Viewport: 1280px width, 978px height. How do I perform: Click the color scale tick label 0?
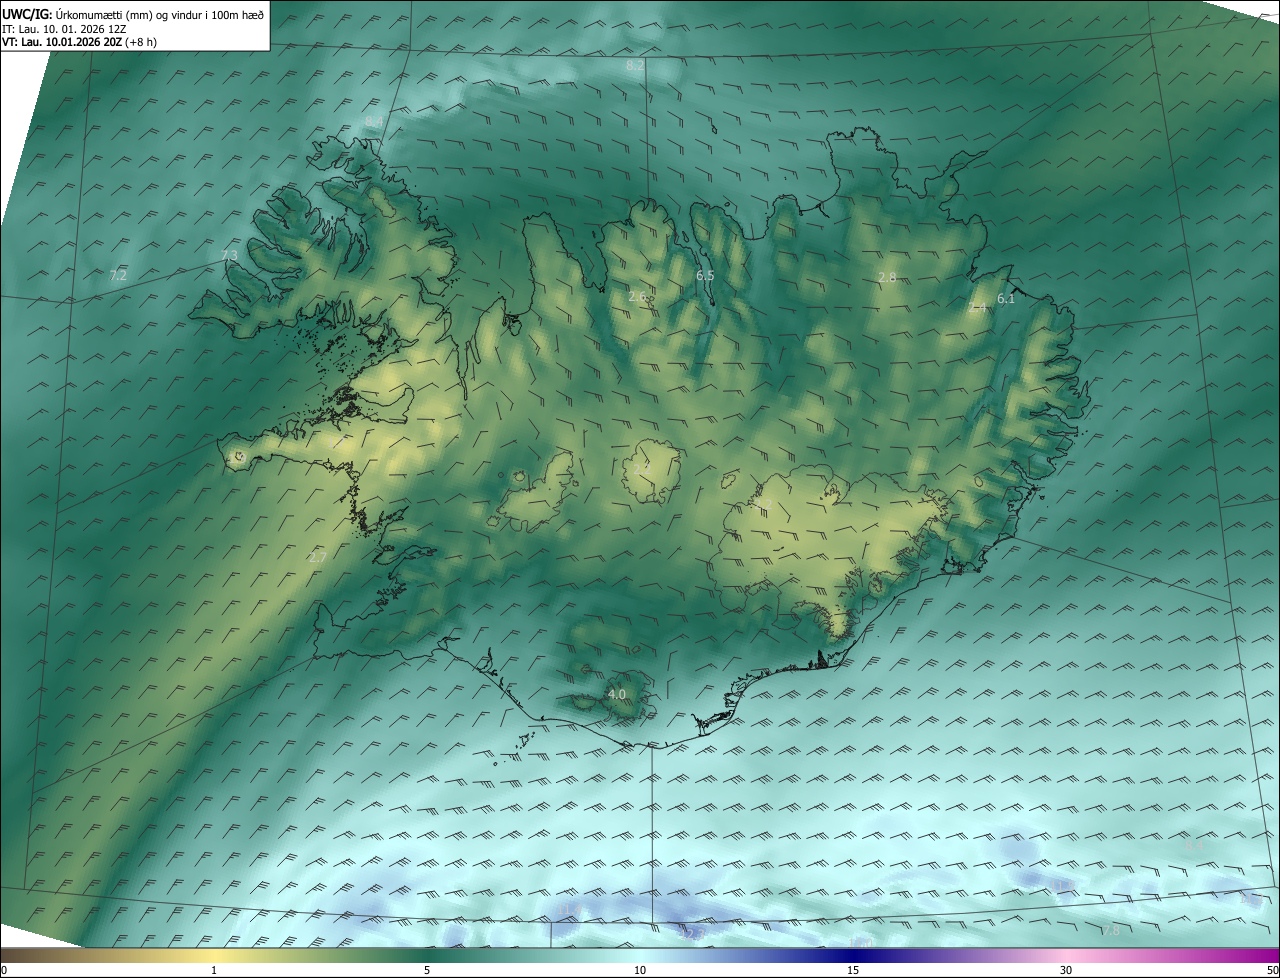(x=4, y=971)
